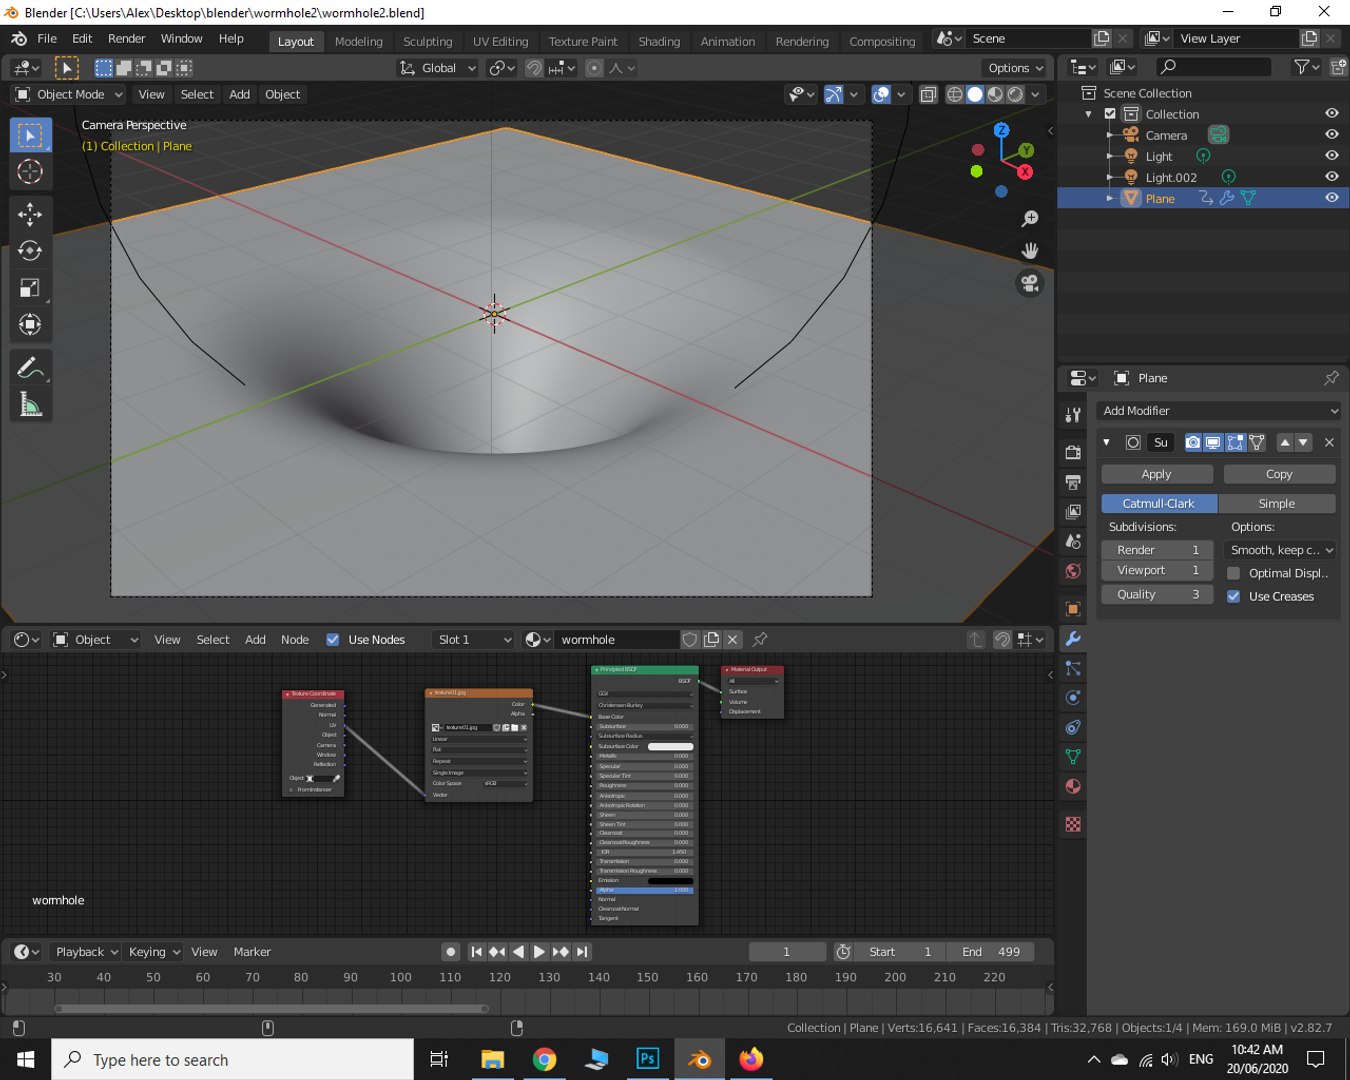Open the Playback dropdown in timeline
1350x1080 pixels.
click(85, 952)
